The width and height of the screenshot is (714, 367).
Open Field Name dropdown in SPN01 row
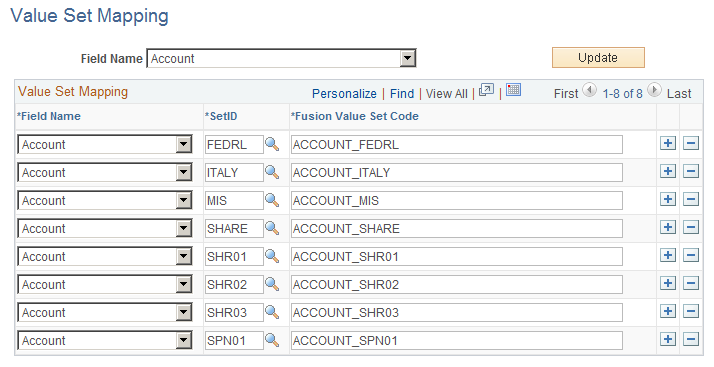coord(184,341)
